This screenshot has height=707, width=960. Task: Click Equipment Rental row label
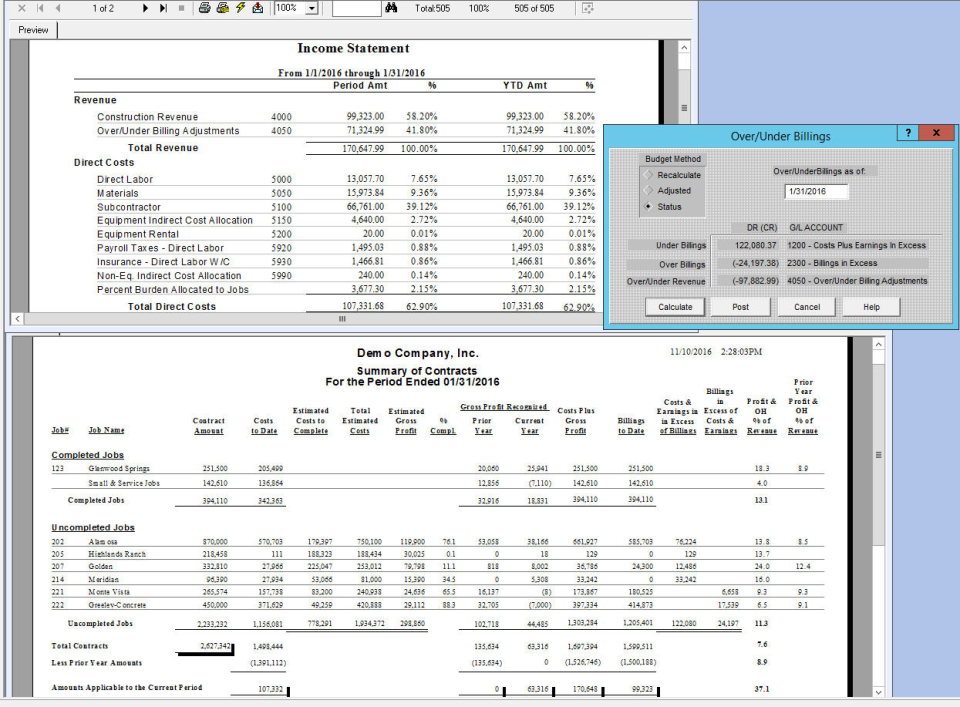click(x=138, y=234)
